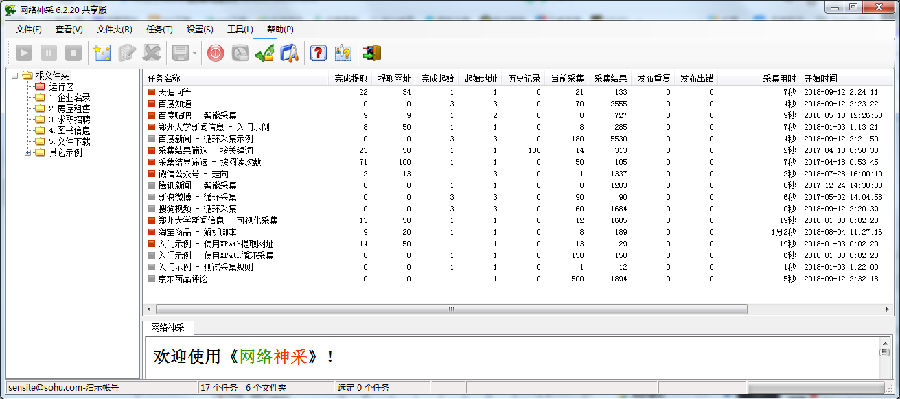Create a new task via starred toolbar icon
The image size is (900, 399).
pyautogui.click(x=102, y=53)
